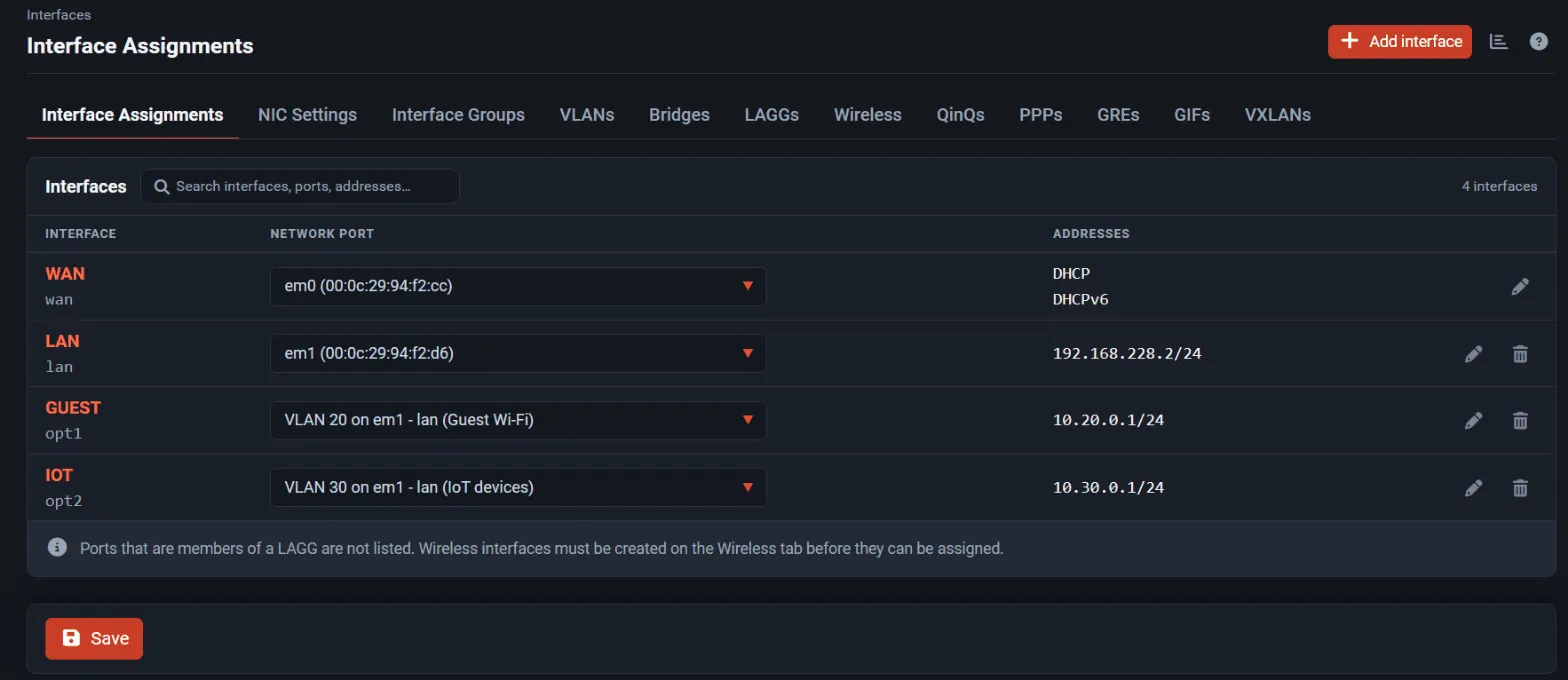Click the Save button
The width and height of the screenshot is (1568, 680).
(x=94, y=639)
